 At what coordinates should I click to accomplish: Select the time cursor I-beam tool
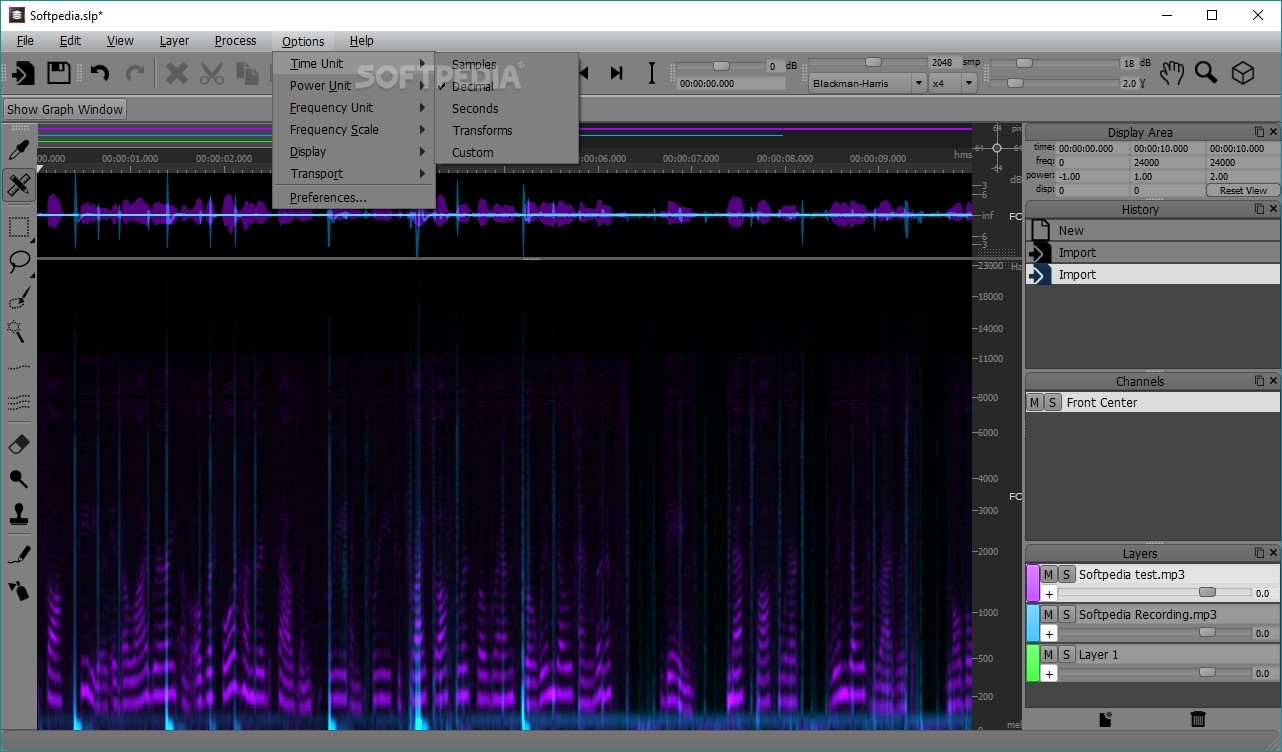point(652,73)
